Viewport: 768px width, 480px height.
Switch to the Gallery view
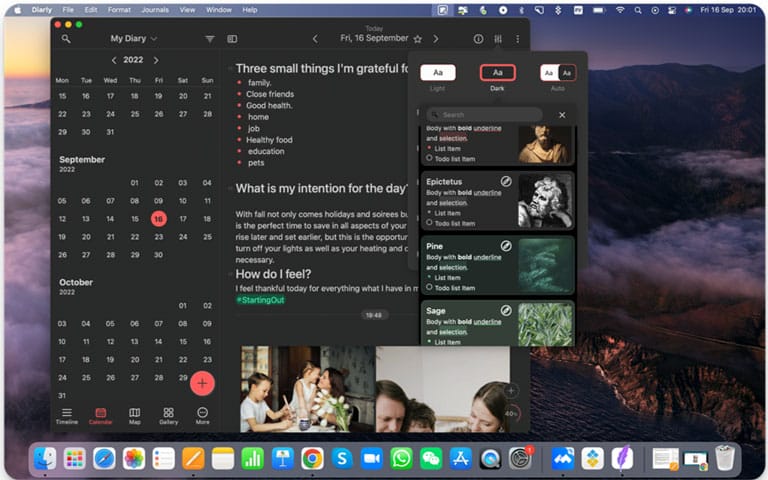coord(168,416)
